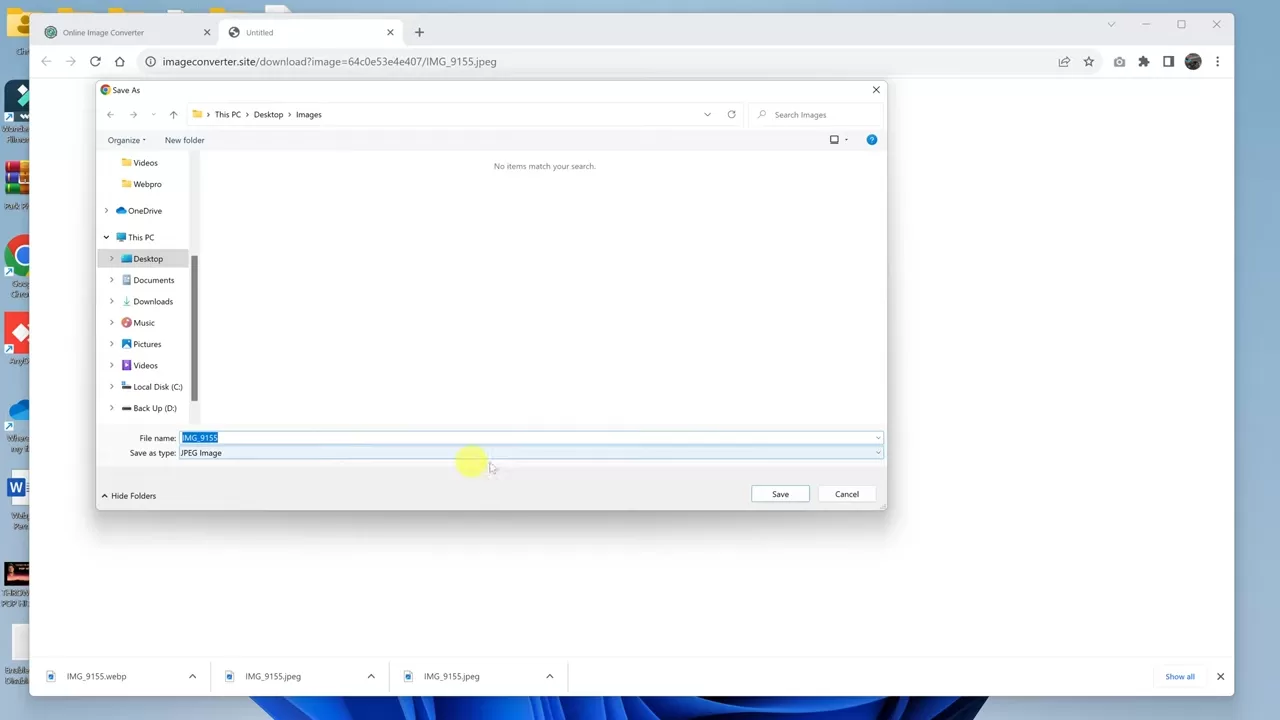Viewport: 1280px width, 720px height.
Task: Switch to Online Image Converter tab
Action: pyautogui.click(x=103, y=33)
